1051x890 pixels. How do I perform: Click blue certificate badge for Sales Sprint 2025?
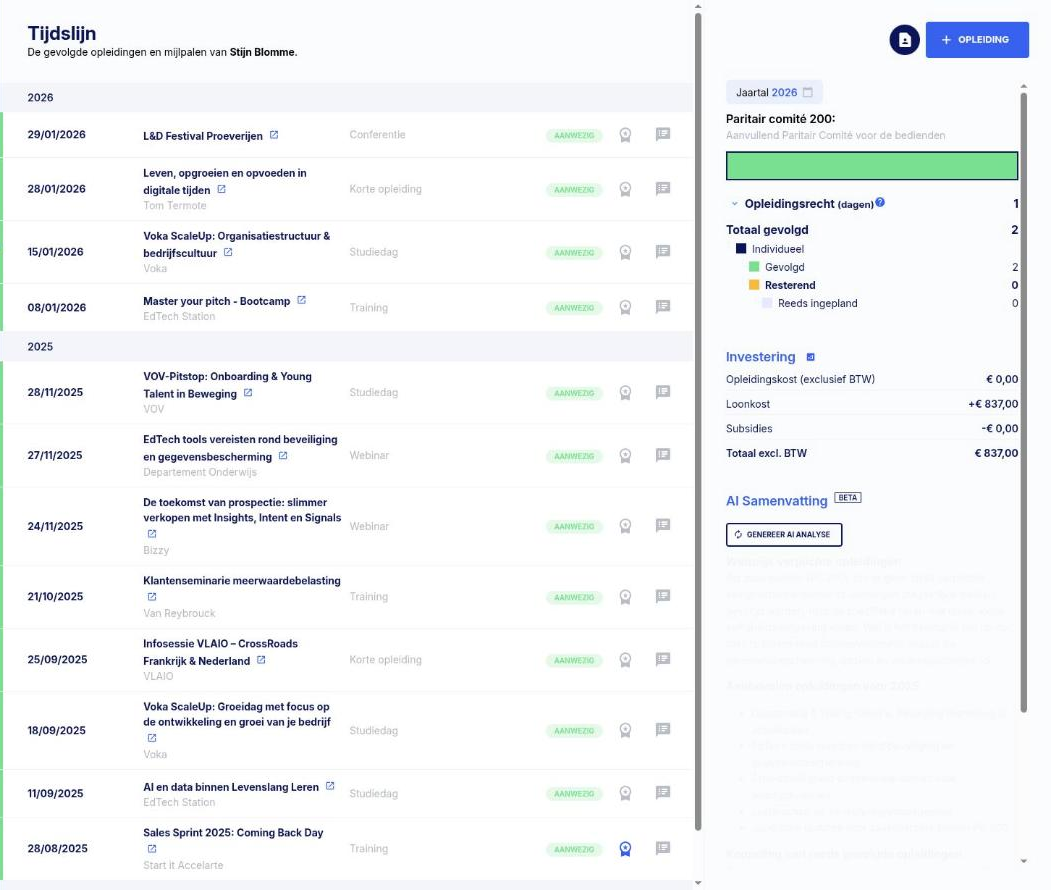pos(625,849)
